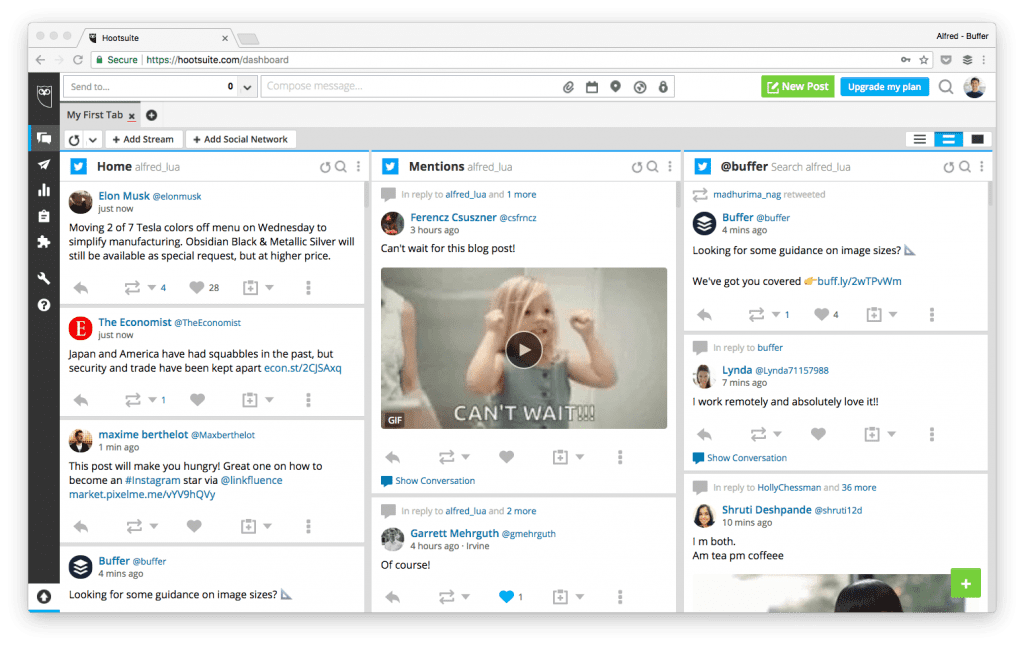Select the Hootsuite browser tab
The image size is (1024, 646).
(157, 38)
